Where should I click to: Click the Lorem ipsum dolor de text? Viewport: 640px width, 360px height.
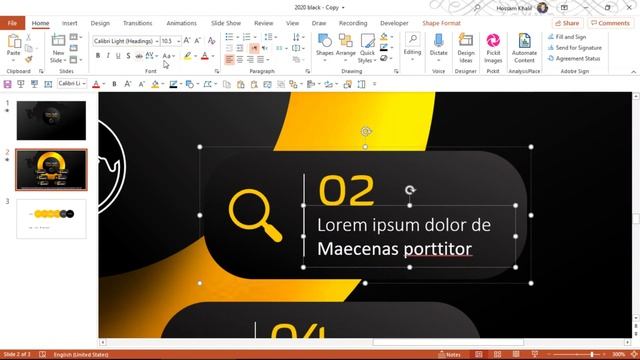point(404,225)
